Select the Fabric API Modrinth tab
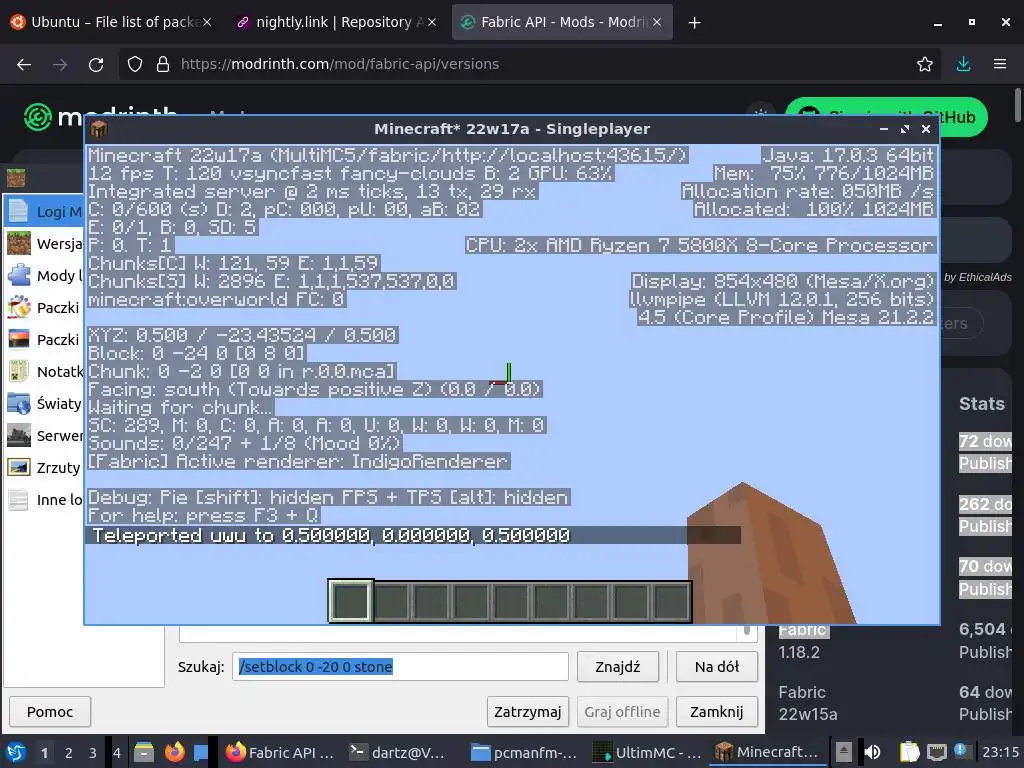The height and width of the screenshot is (768, 1024). point(562,22)
